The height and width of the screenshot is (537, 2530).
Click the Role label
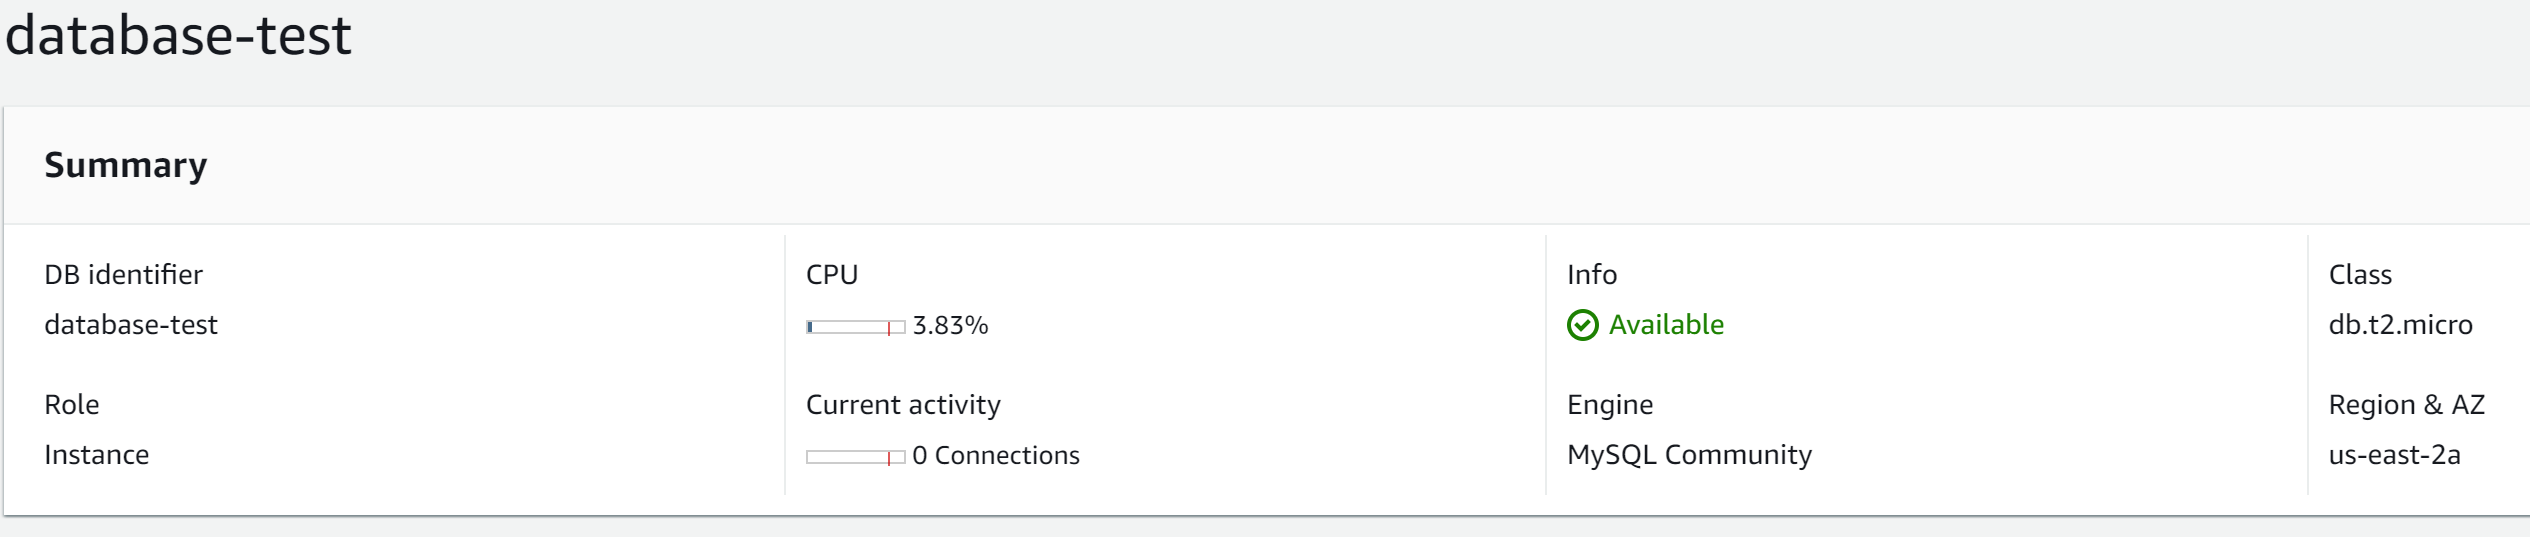[x=72, y=405]
